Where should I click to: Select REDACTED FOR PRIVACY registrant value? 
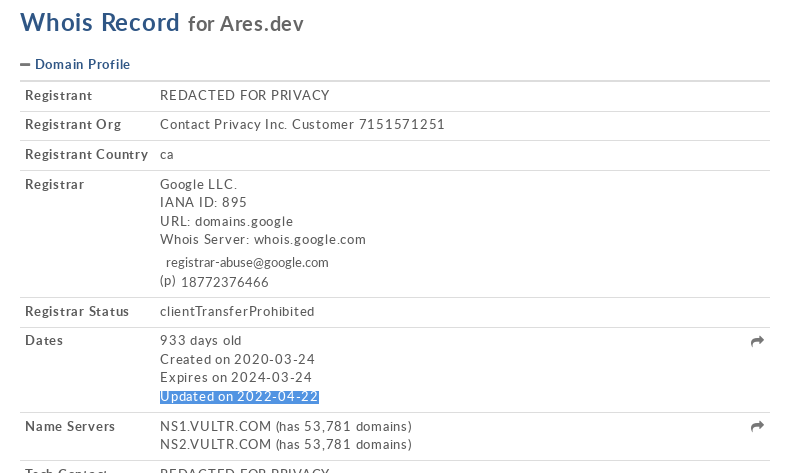coord(245,96)
